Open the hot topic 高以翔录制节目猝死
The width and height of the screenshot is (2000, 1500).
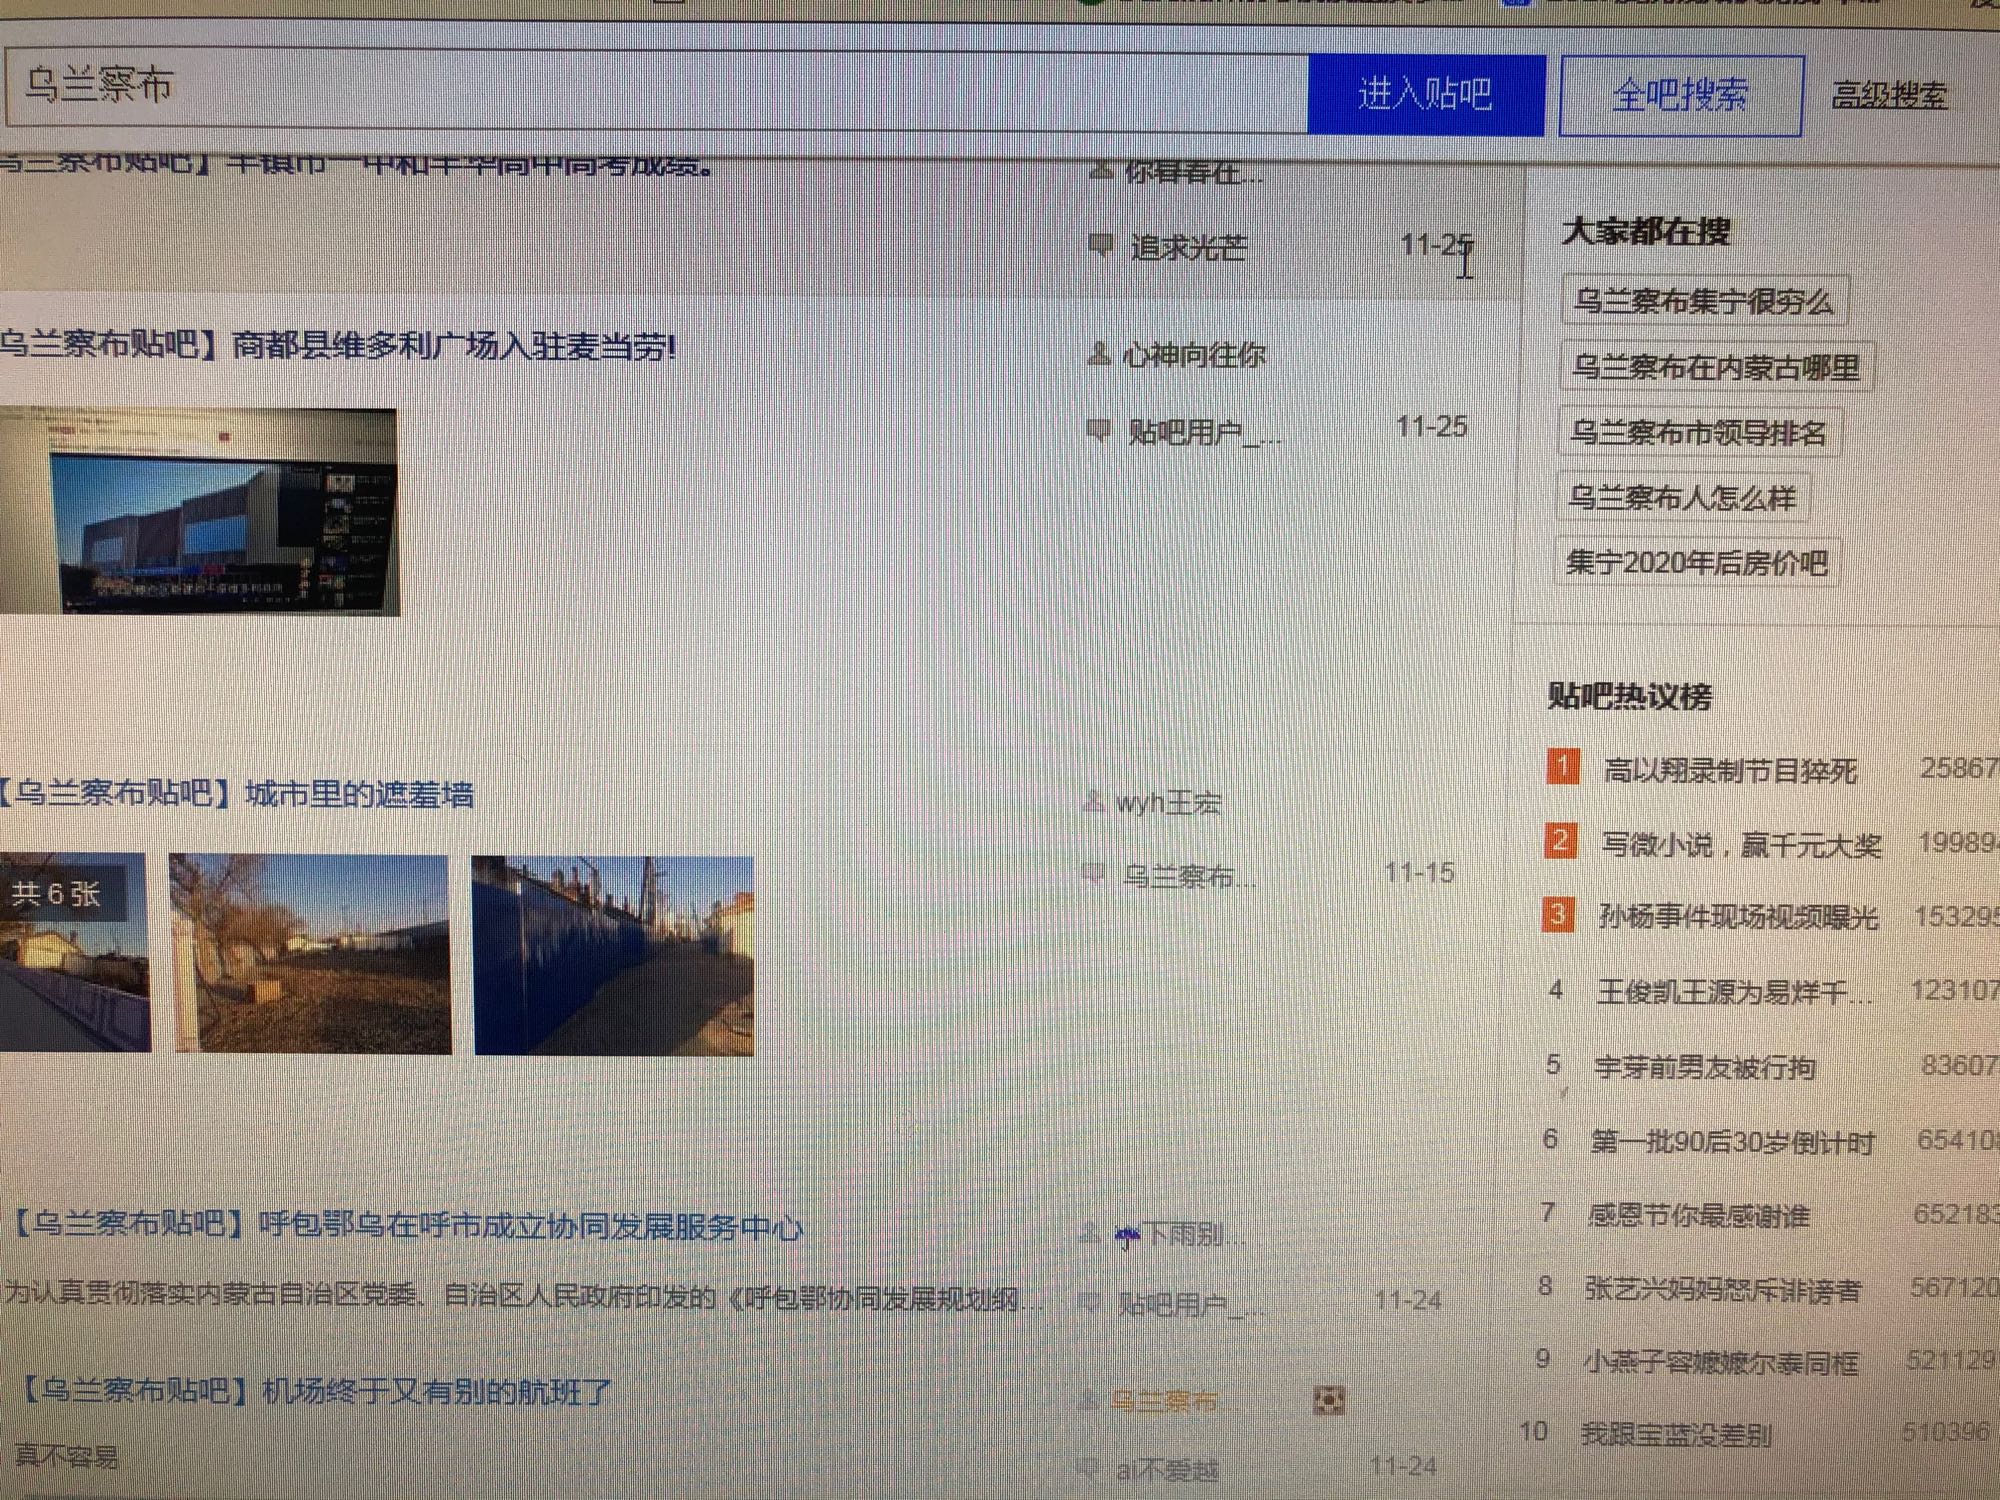click(x=1729, y=770)
